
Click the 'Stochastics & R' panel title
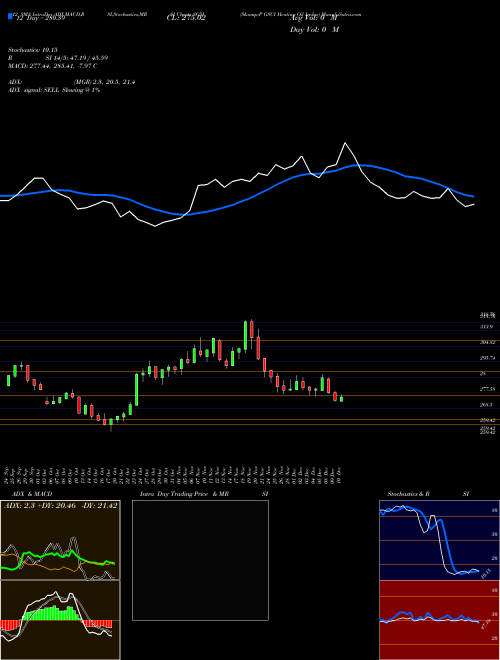[x=409, y=494]
